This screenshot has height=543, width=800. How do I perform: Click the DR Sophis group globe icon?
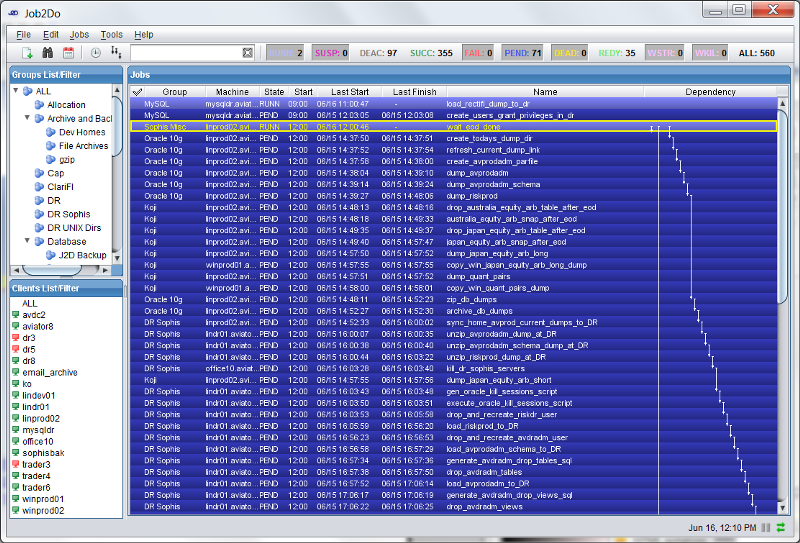39,214
